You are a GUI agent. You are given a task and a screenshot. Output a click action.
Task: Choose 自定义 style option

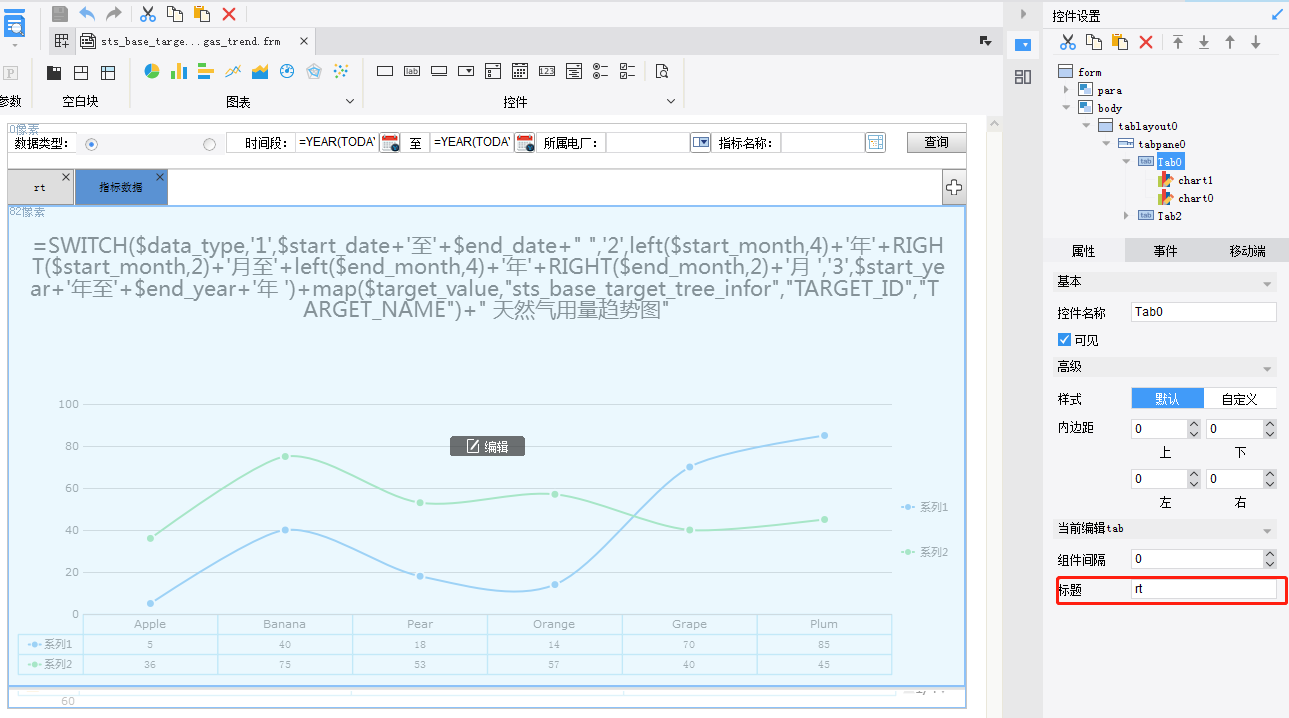(x=1240, y=399)
